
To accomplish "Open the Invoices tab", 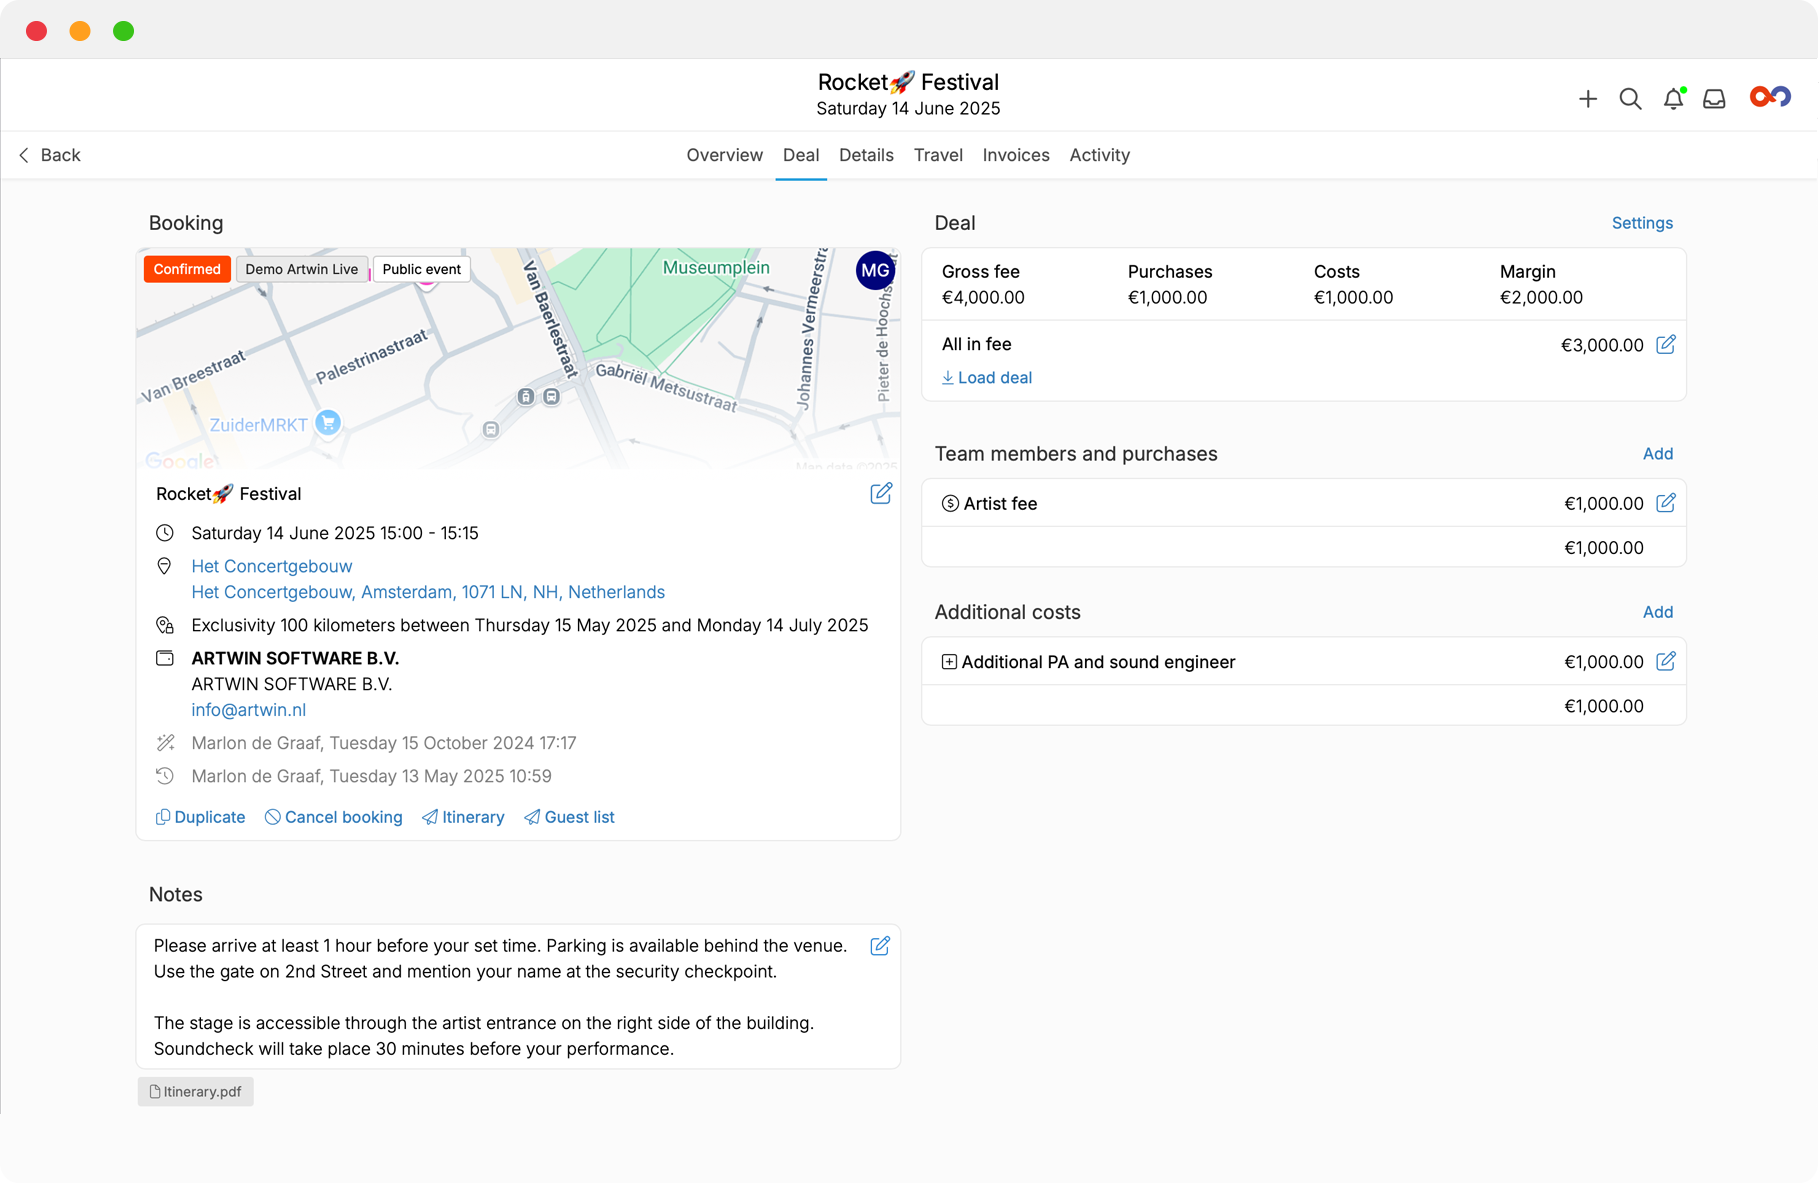I will (1015, 155).
